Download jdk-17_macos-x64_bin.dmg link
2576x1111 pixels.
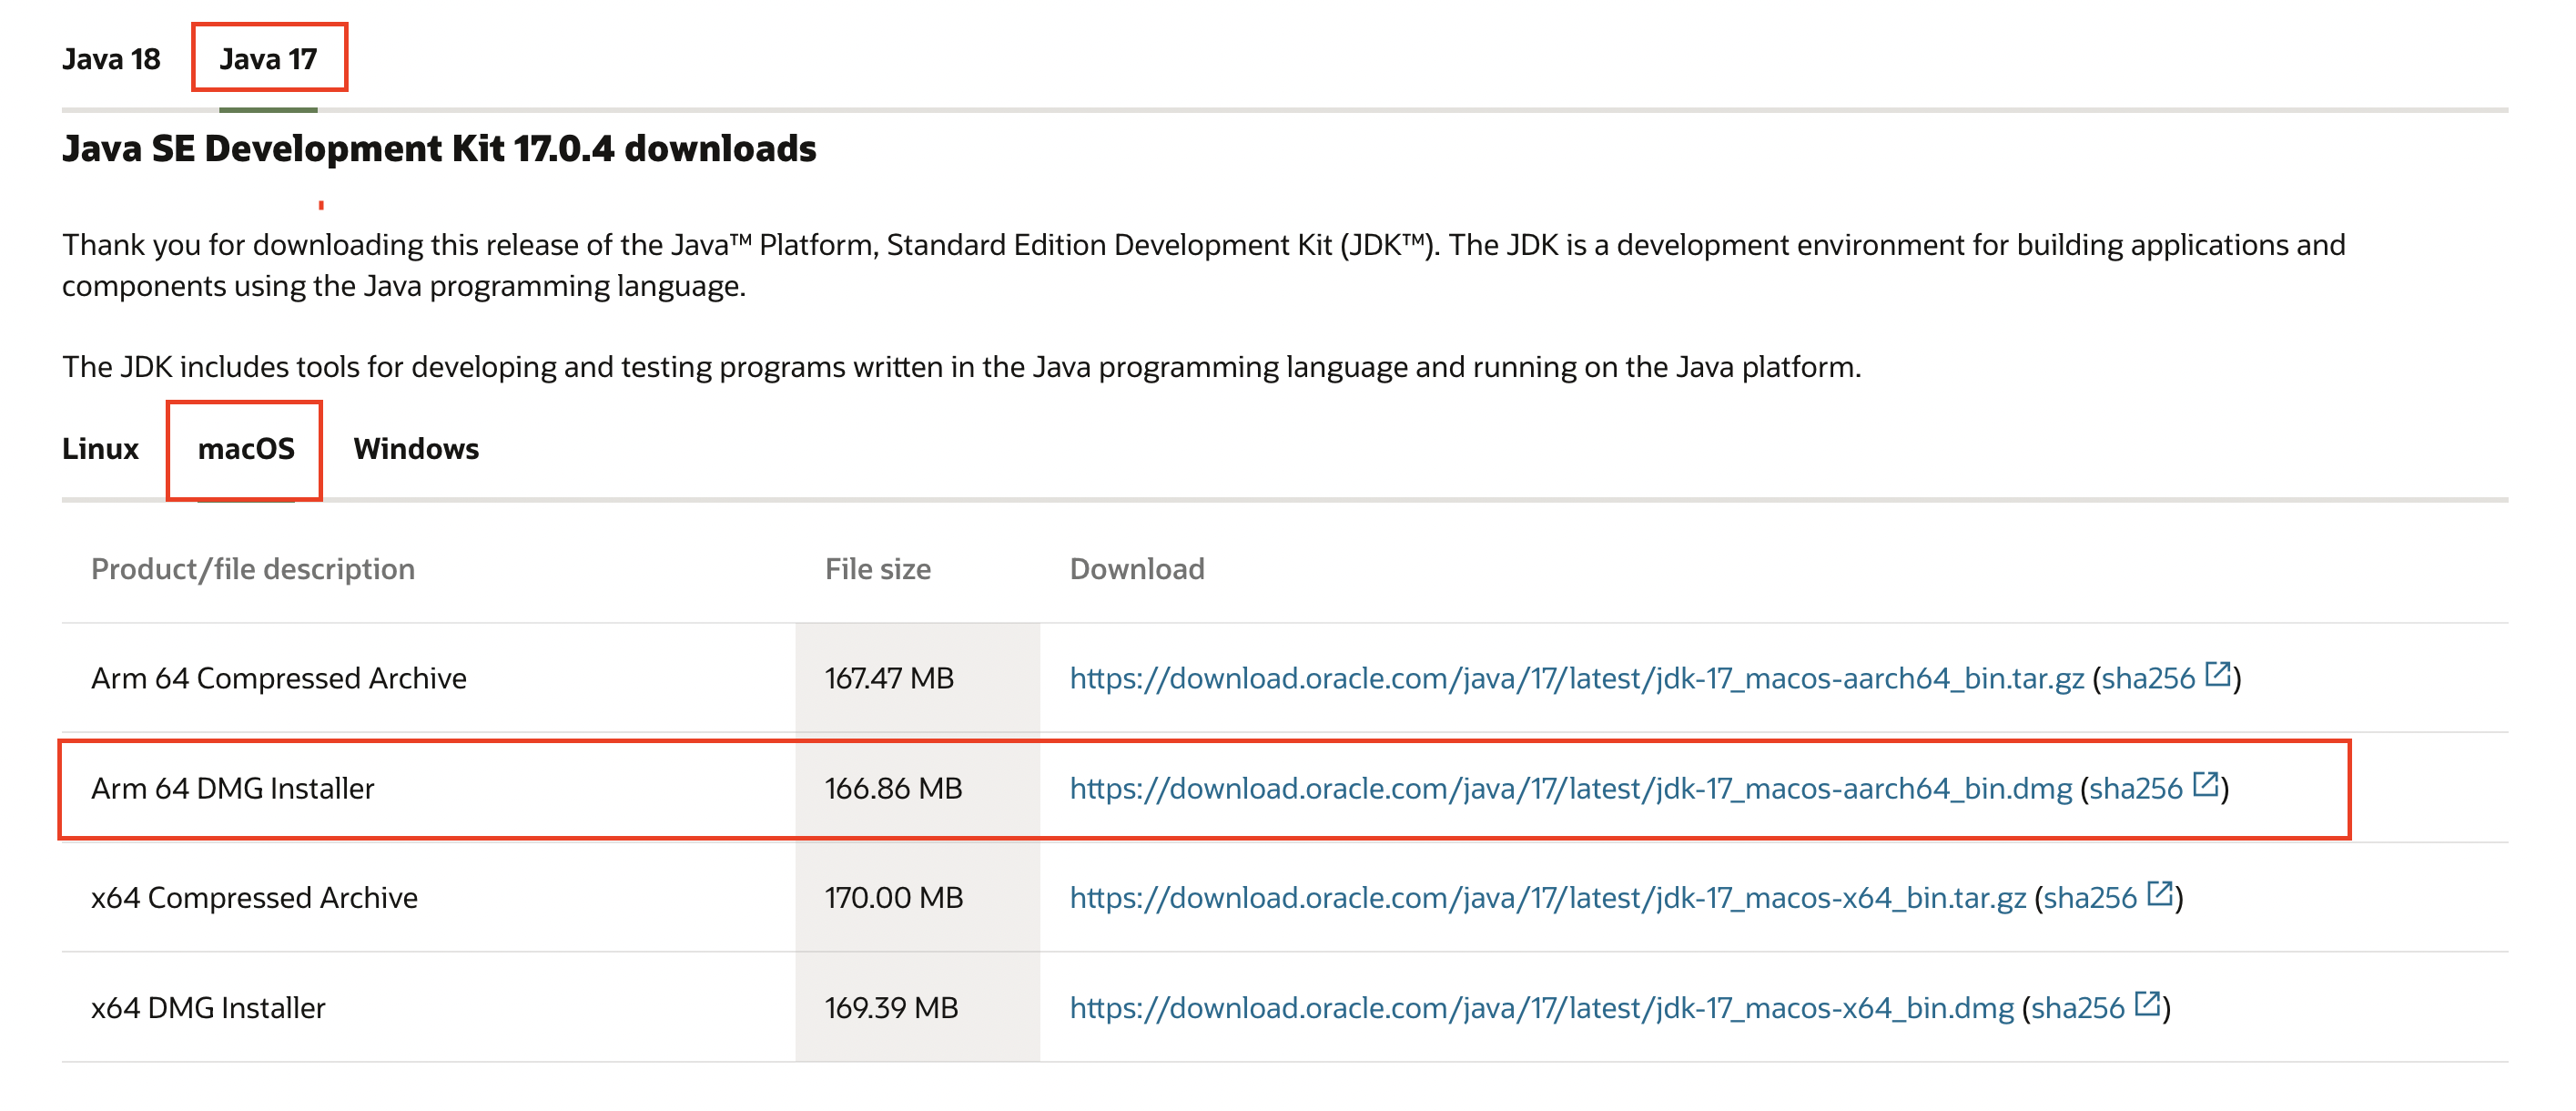[1541, 1008]
